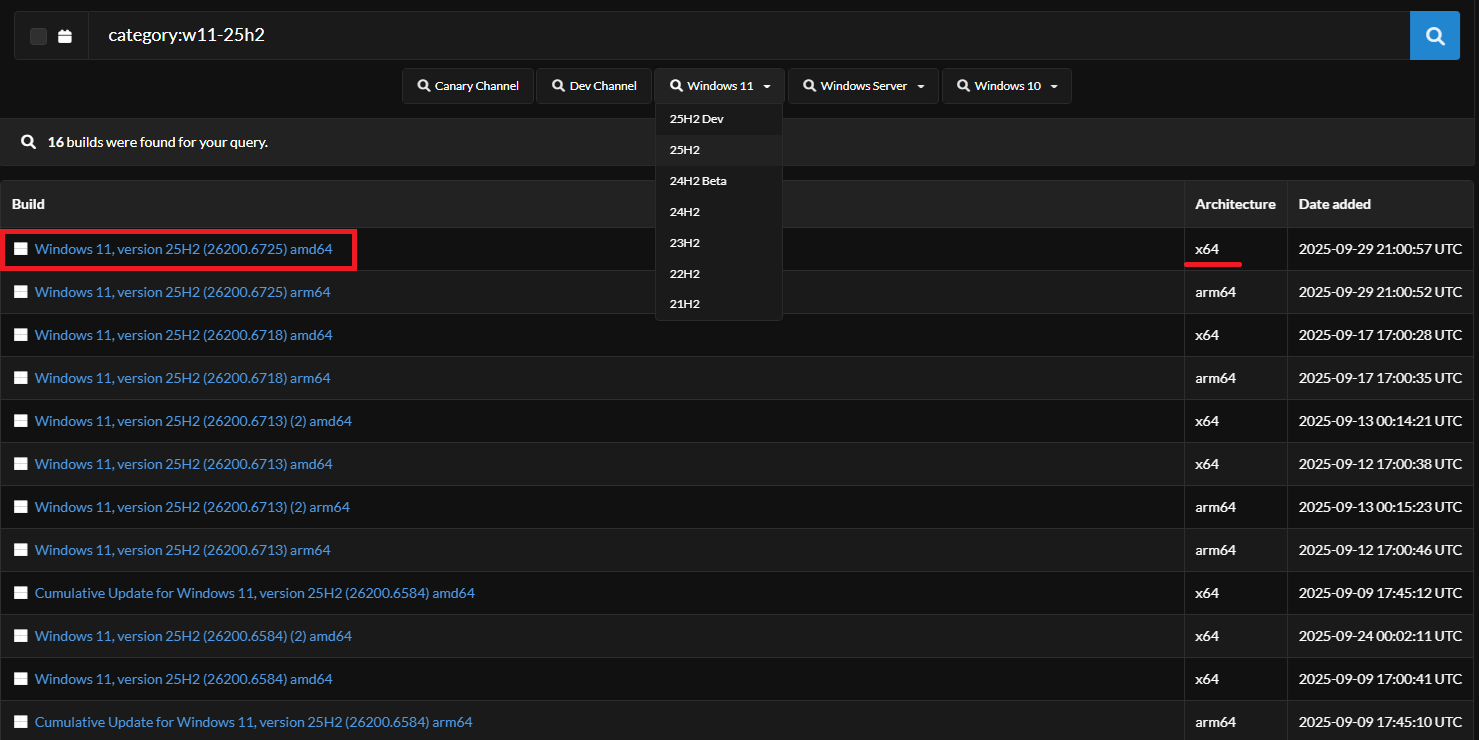The image size is (1479, 740).
Task: Open the 26200.6713 arm64 build link without (2)
Action: click(183, 550)
